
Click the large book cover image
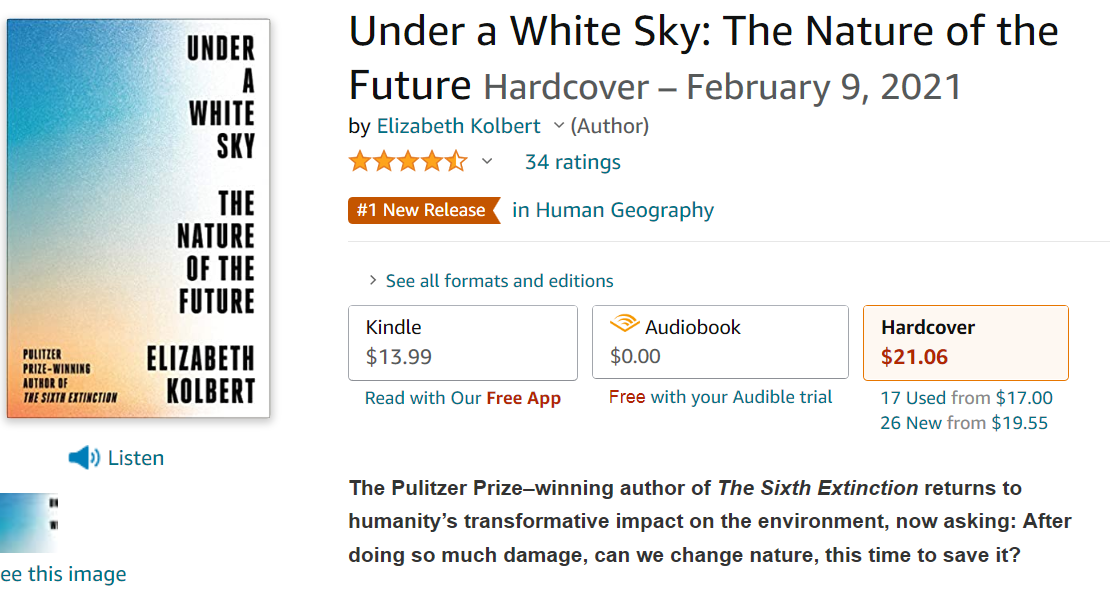pos(138,218)
